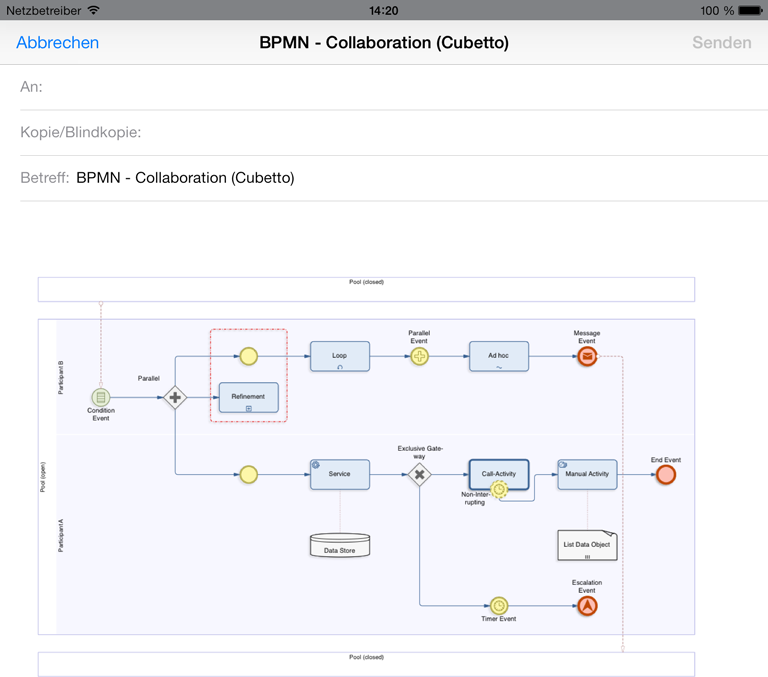The height and width of the screenshot is (677, 768).
Task: Tap the hand marker on Manual Activity
Action: point(563,464)
